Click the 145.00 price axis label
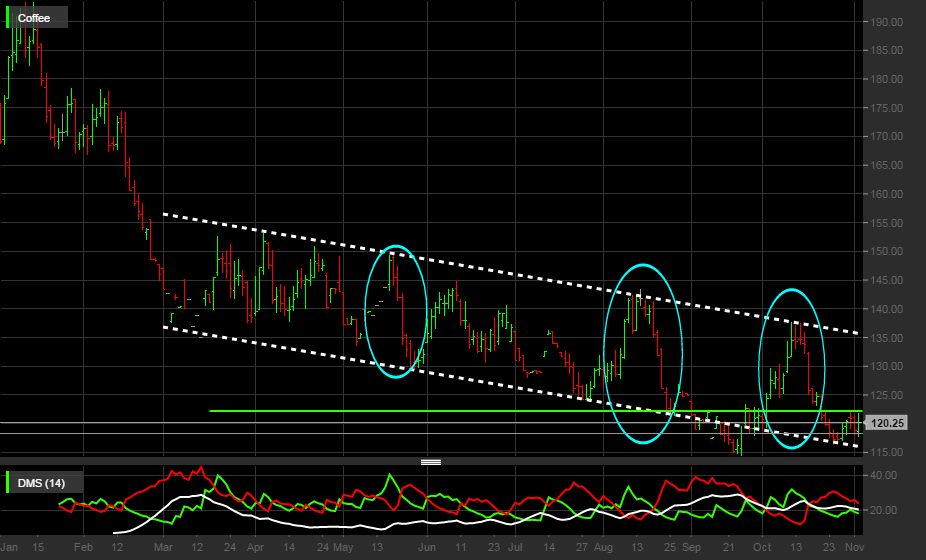Image resolution: width=926 pixels, height=560 pixels. pyautogui.click(x=886, y=280)
